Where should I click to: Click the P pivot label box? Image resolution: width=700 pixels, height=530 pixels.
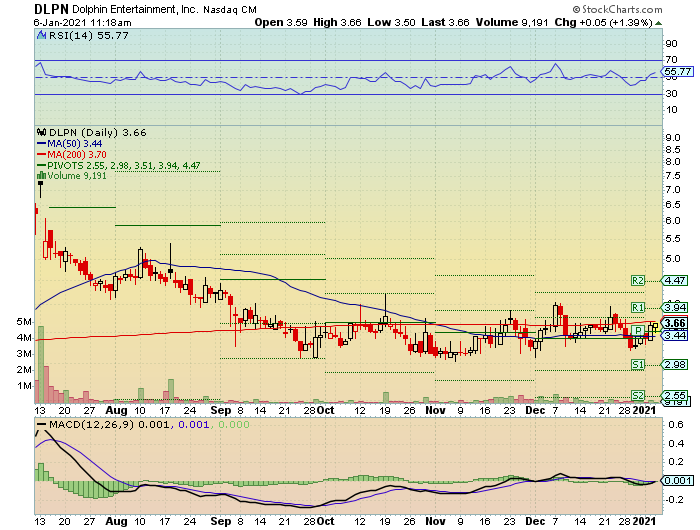pos(638,330)
